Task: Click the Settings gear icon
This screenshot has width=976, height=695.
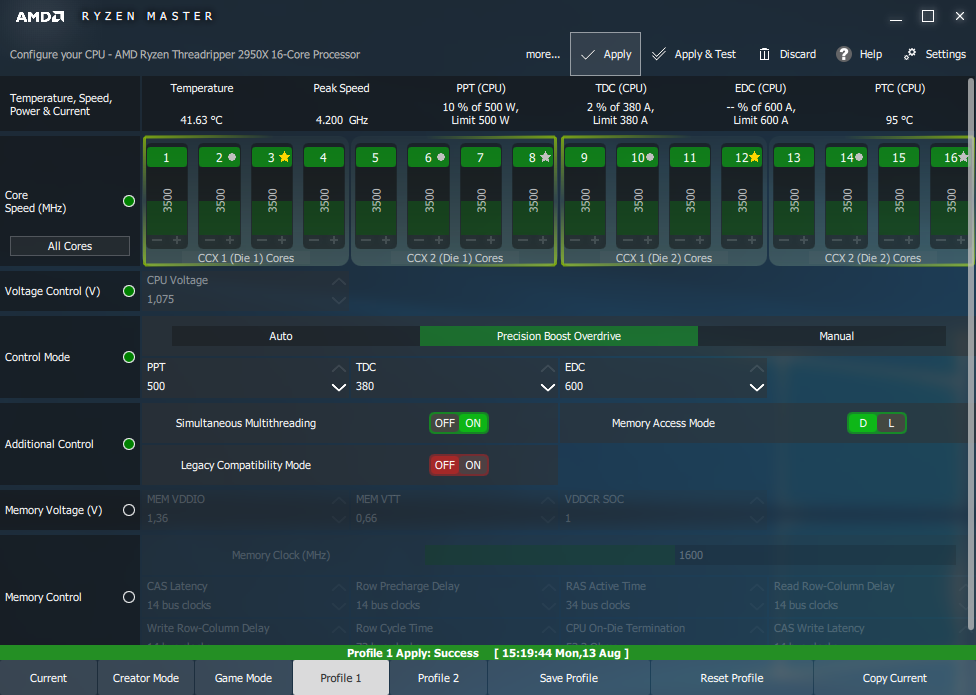Action: (910, 54)
